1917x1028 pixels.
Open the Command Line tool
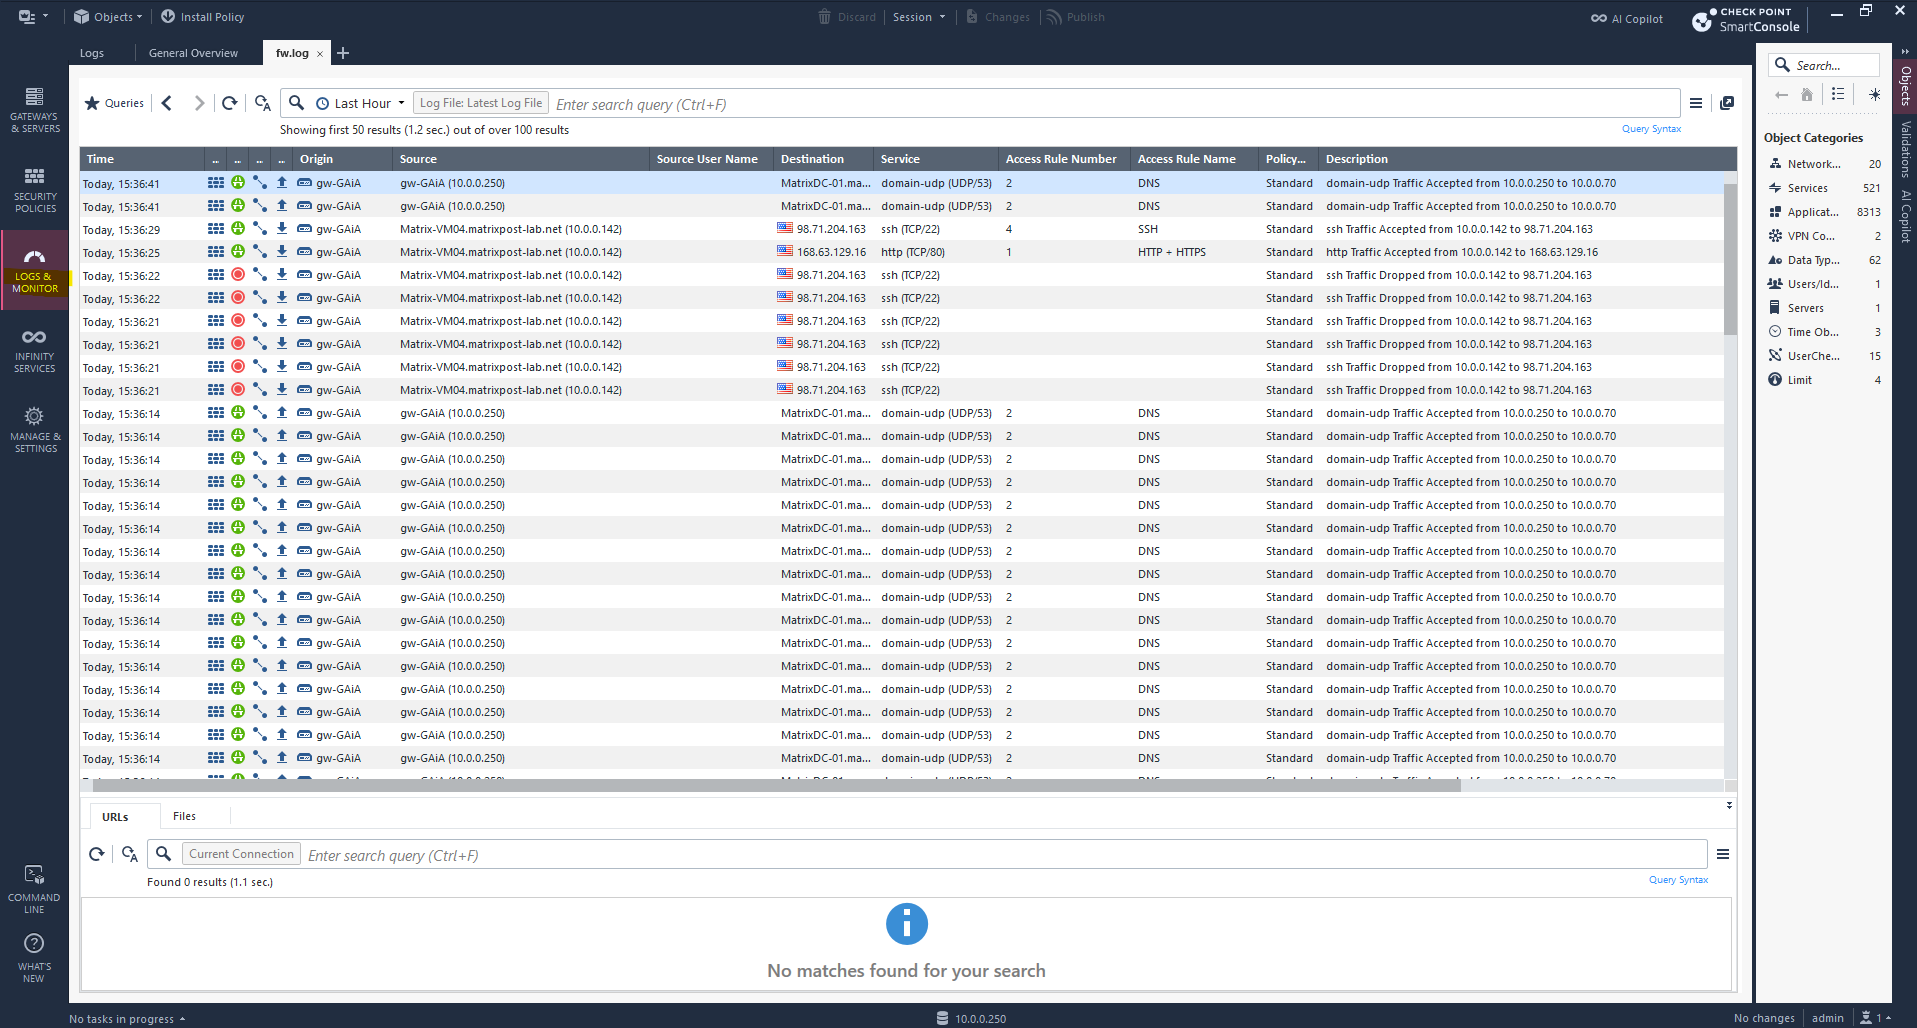34,889
